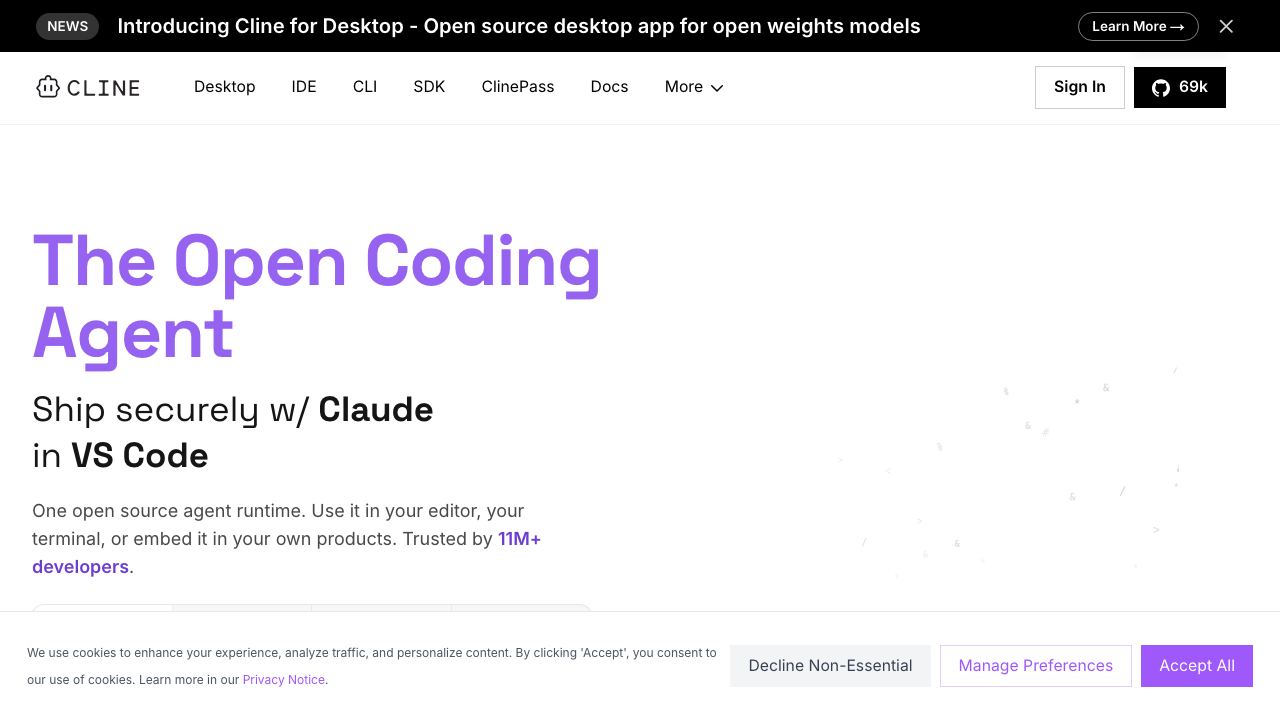The width and height of the screenshot is (1280, 720).
Task: Visit the Docs page
Action: click(609, 87)
